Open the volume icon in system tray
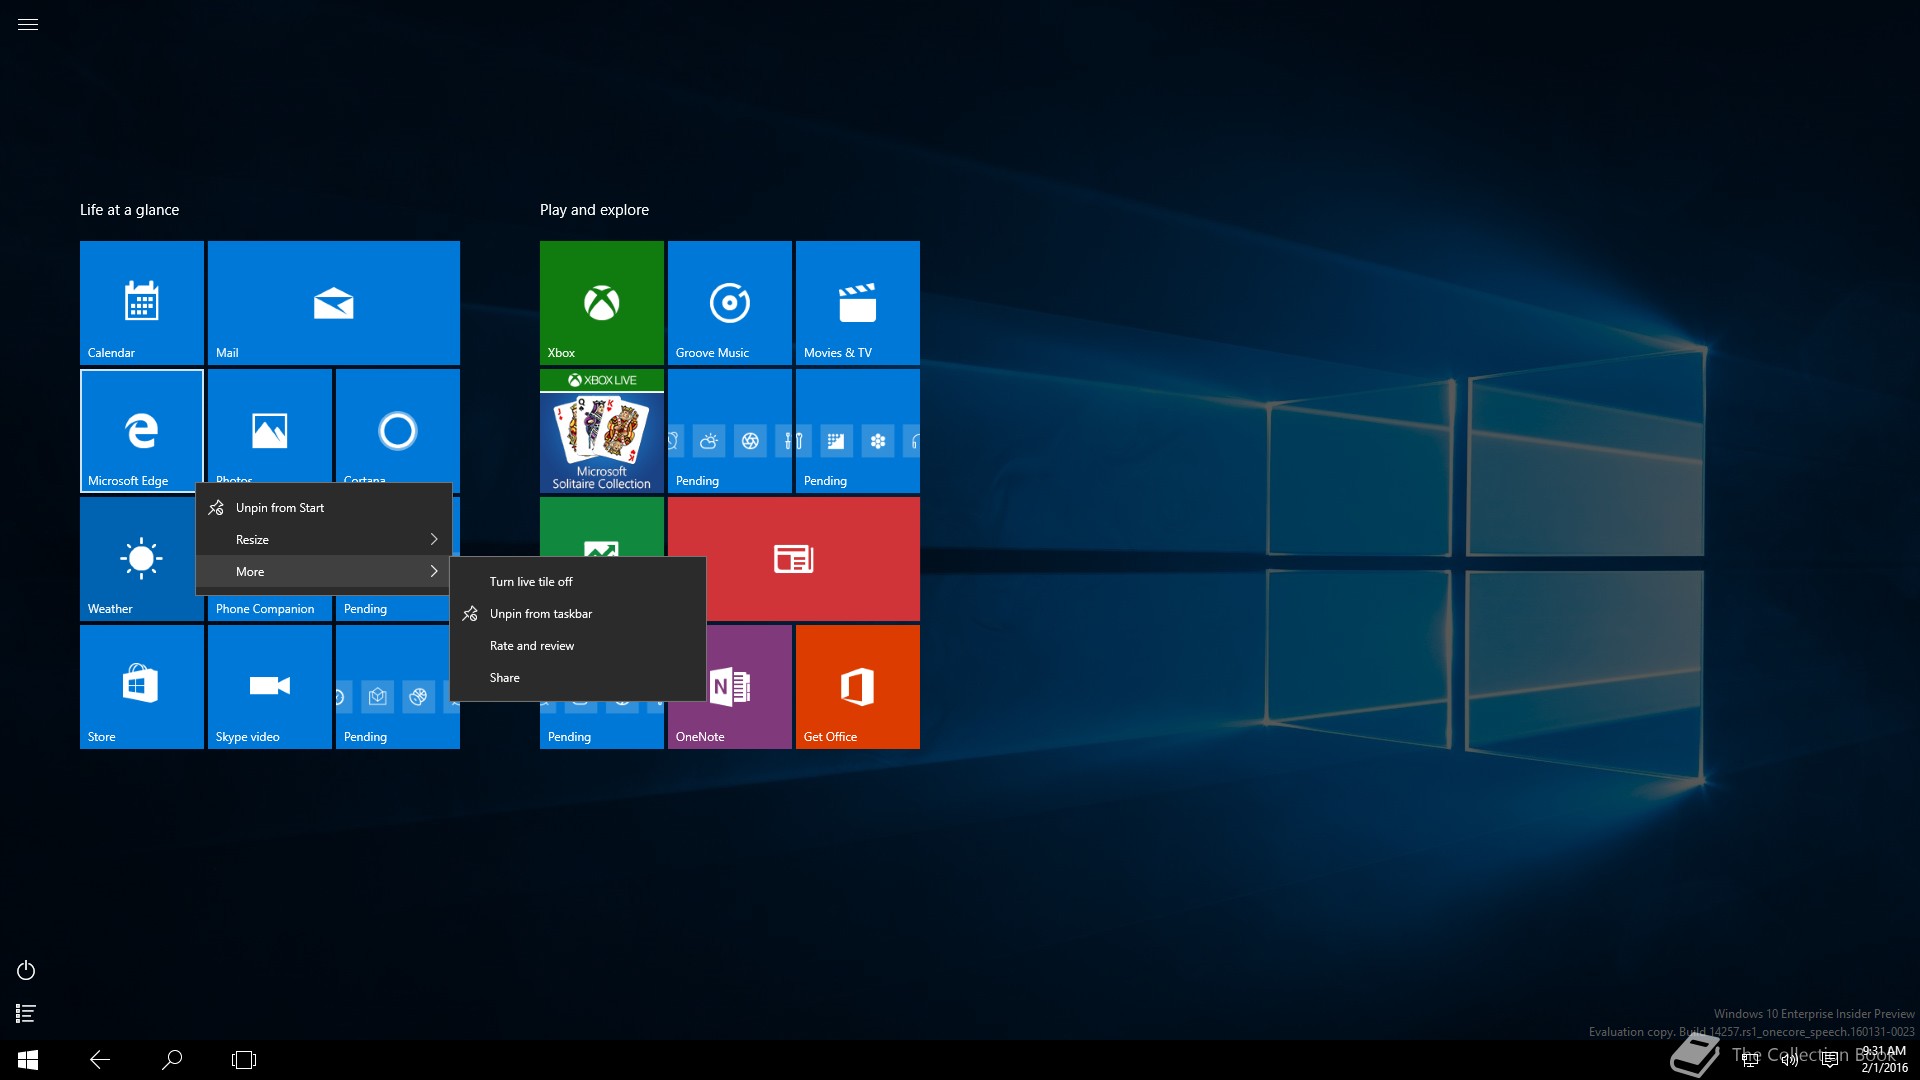1920x1080 pixels. click(1790, 1060)
